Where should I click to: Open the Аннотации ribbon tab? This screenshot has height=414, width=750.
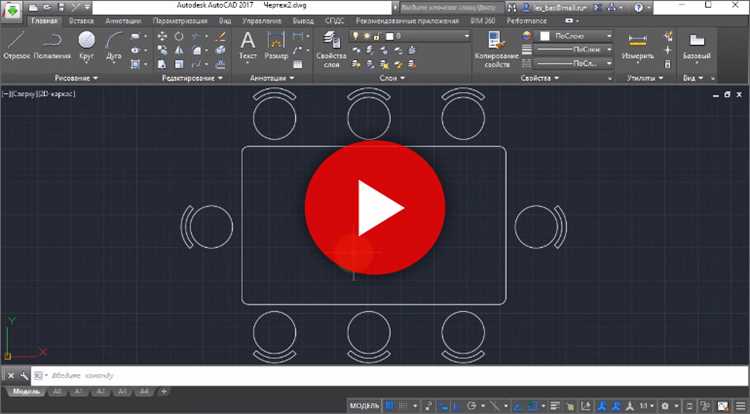click(123, 21)
